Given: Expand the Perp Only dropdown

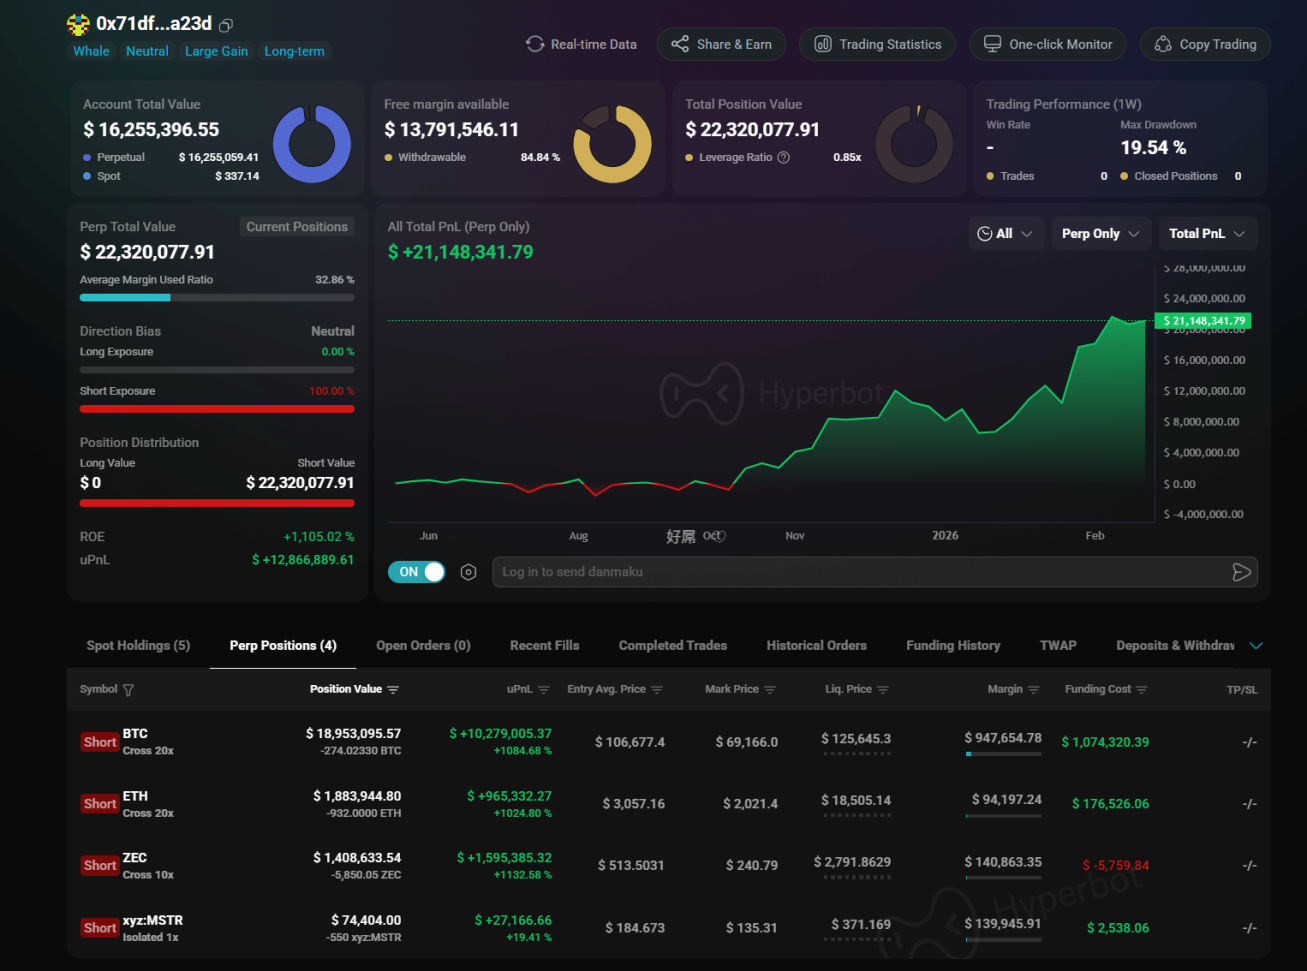Looking at the screenshot, I should pos(1100,234).
